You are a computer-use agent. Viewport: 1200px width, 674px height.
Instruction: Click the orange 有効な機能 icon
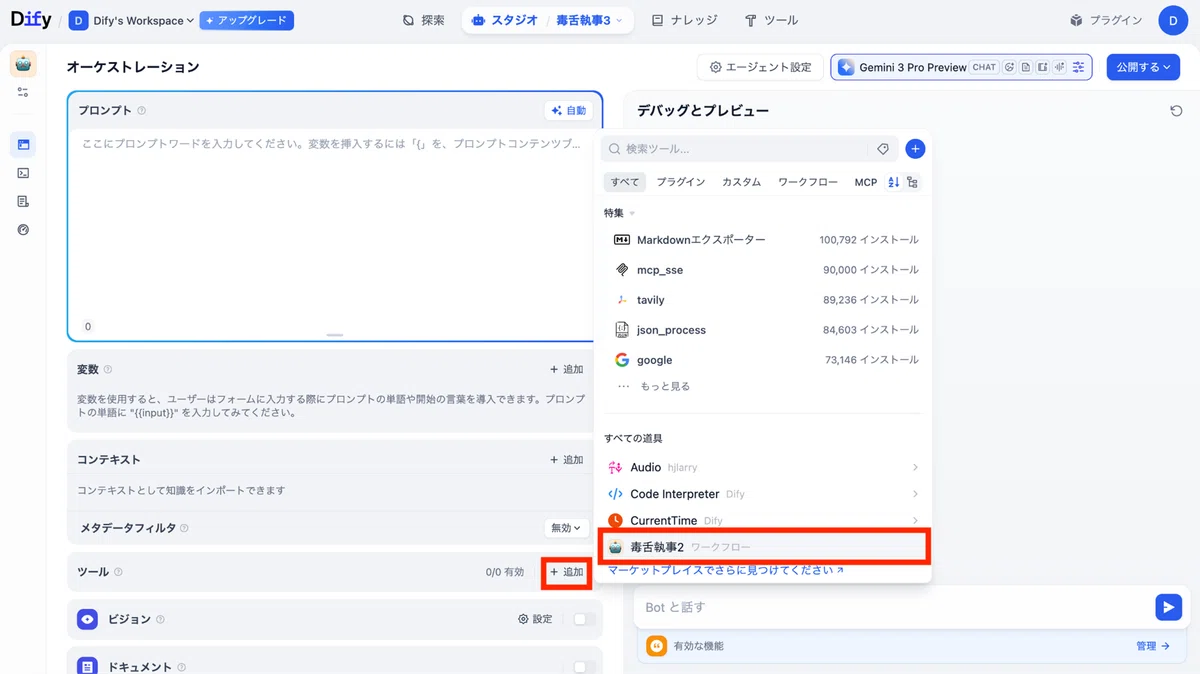click(656, 646)
